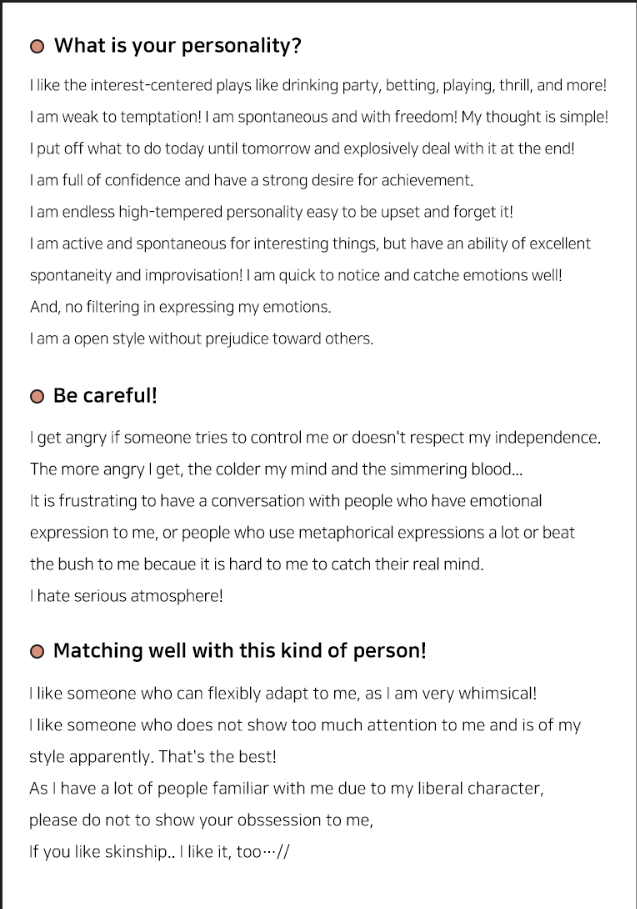637x909 pixels.
Task: Click the line 'I hate serious atmosphere!'
Action: (x=126, y=596)
